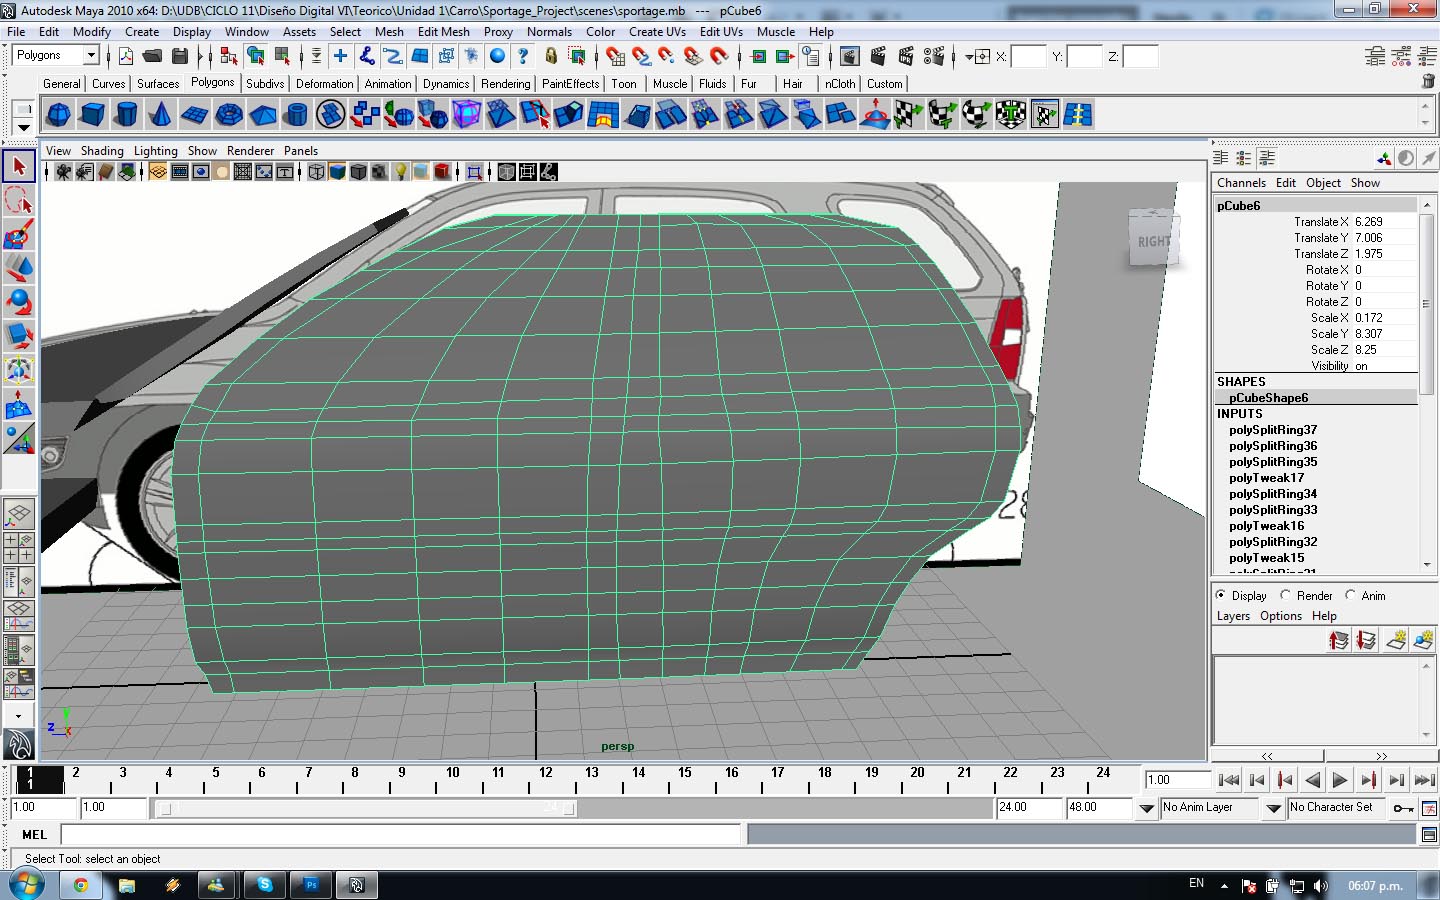The width and height of the screenshot is (1440, 900).
Task: Select the Anim layer radio button
Action: click(1350, 595)
